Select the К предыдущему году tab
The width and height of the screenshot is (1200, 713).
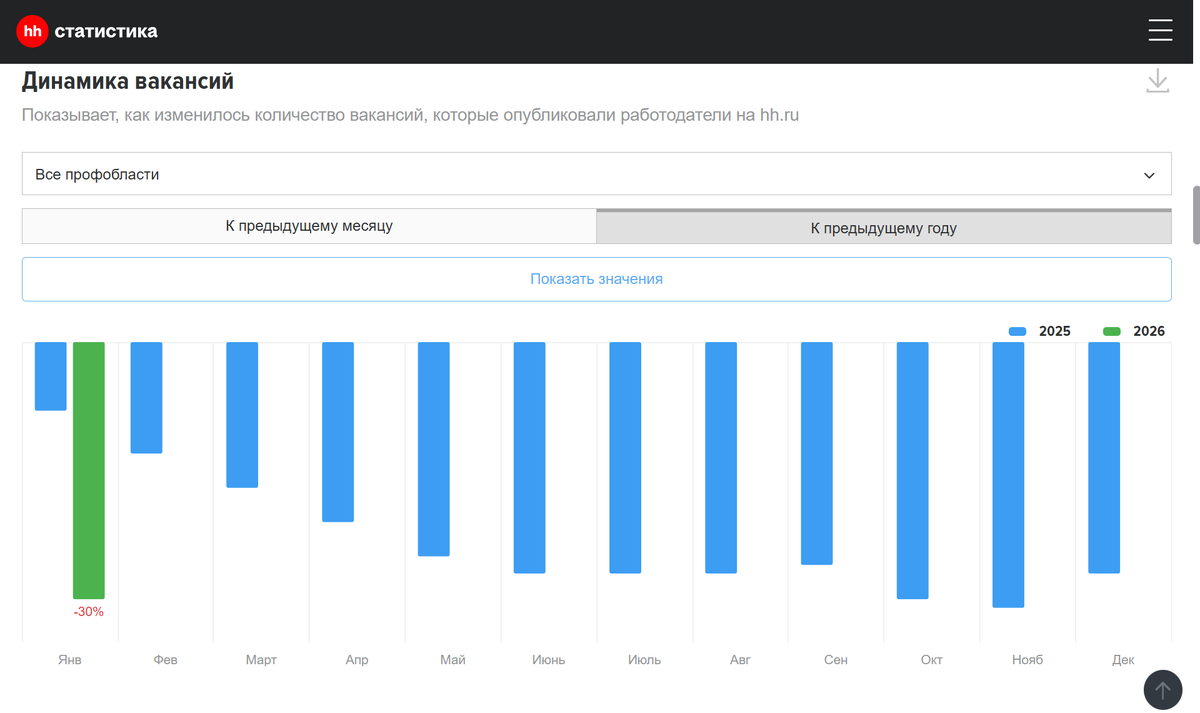click(884, 227)
